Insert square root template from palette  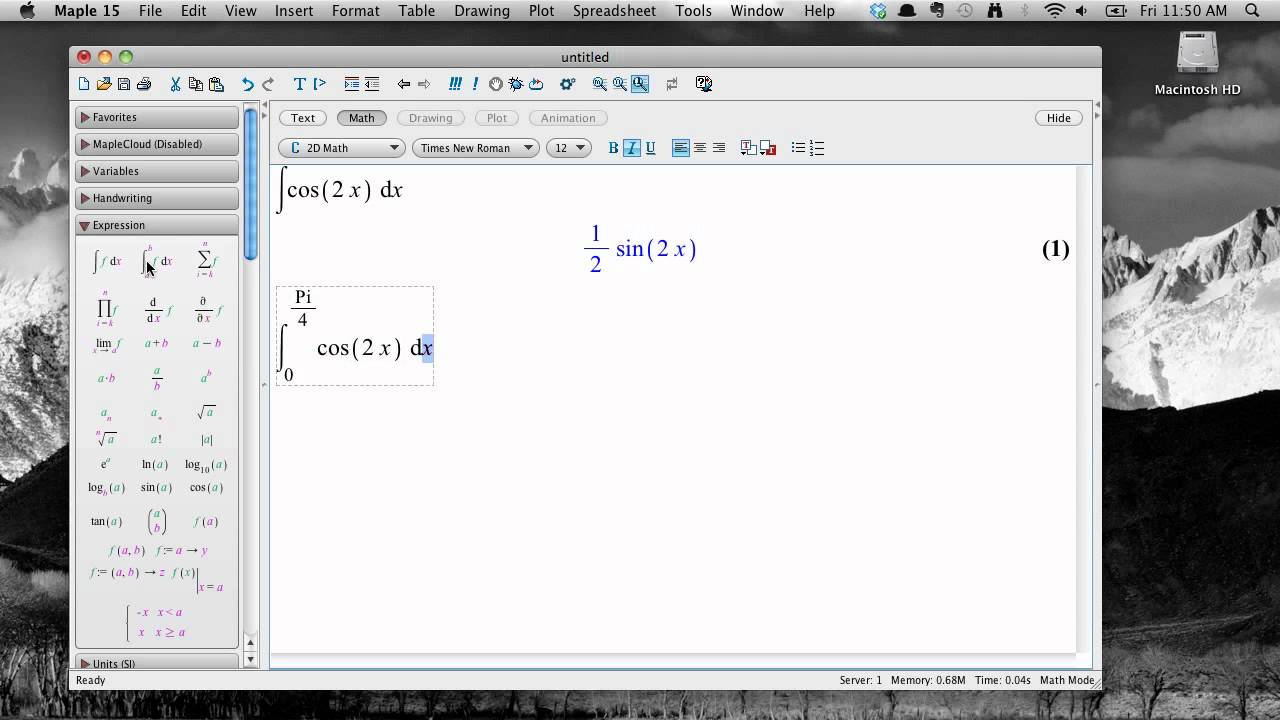click(x=205, y=412)
